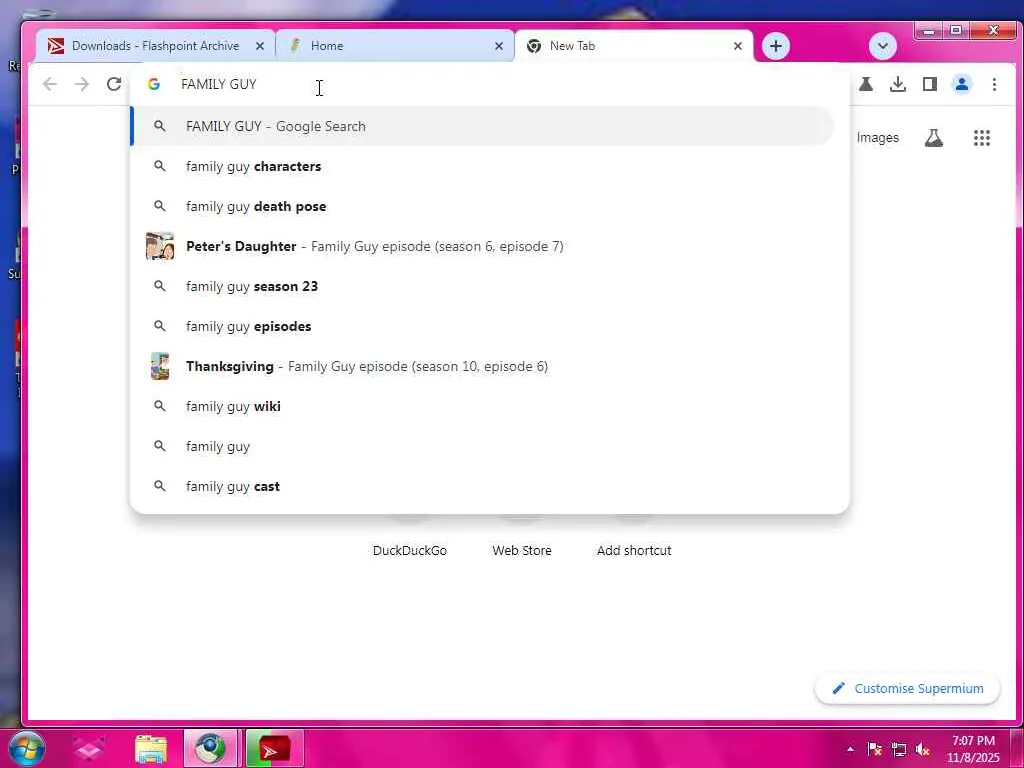
Task: Open Google apps grid icon
Action: click(982, 138)
